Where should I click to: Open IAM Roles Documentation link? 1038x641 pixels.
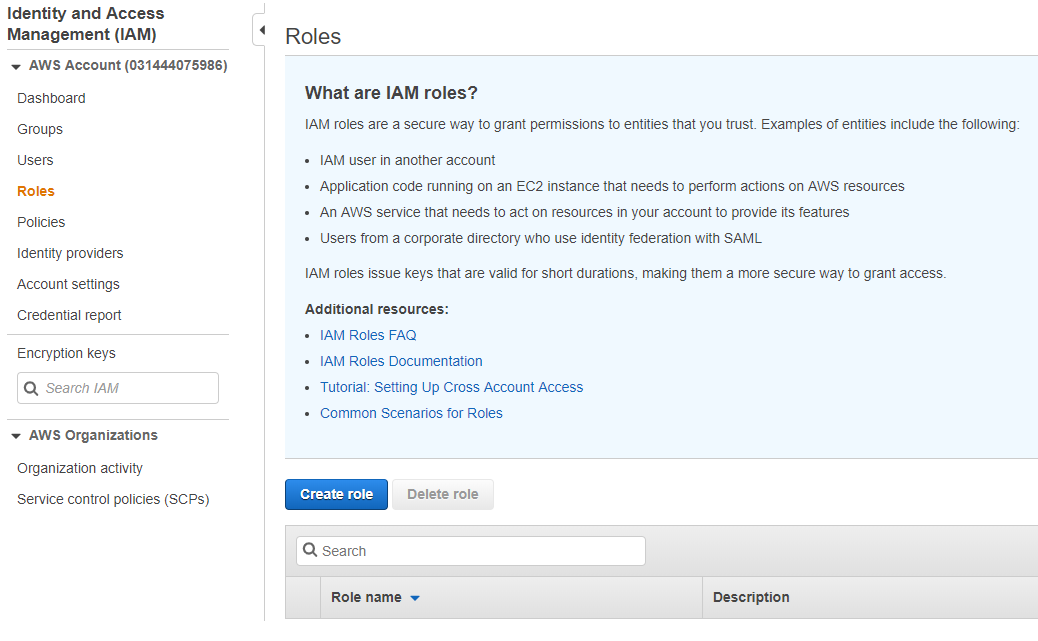tap(401, 361)
